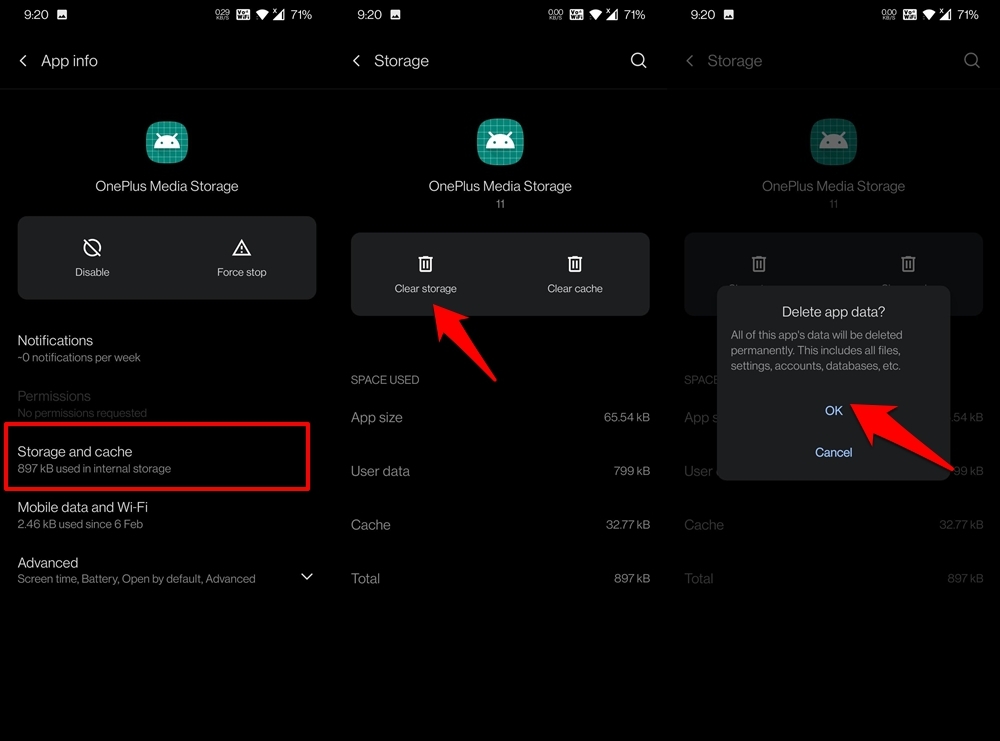Tap the Disable icon button
The width and height of the screenshot is (1000, 741).
(x=92, y=247)
